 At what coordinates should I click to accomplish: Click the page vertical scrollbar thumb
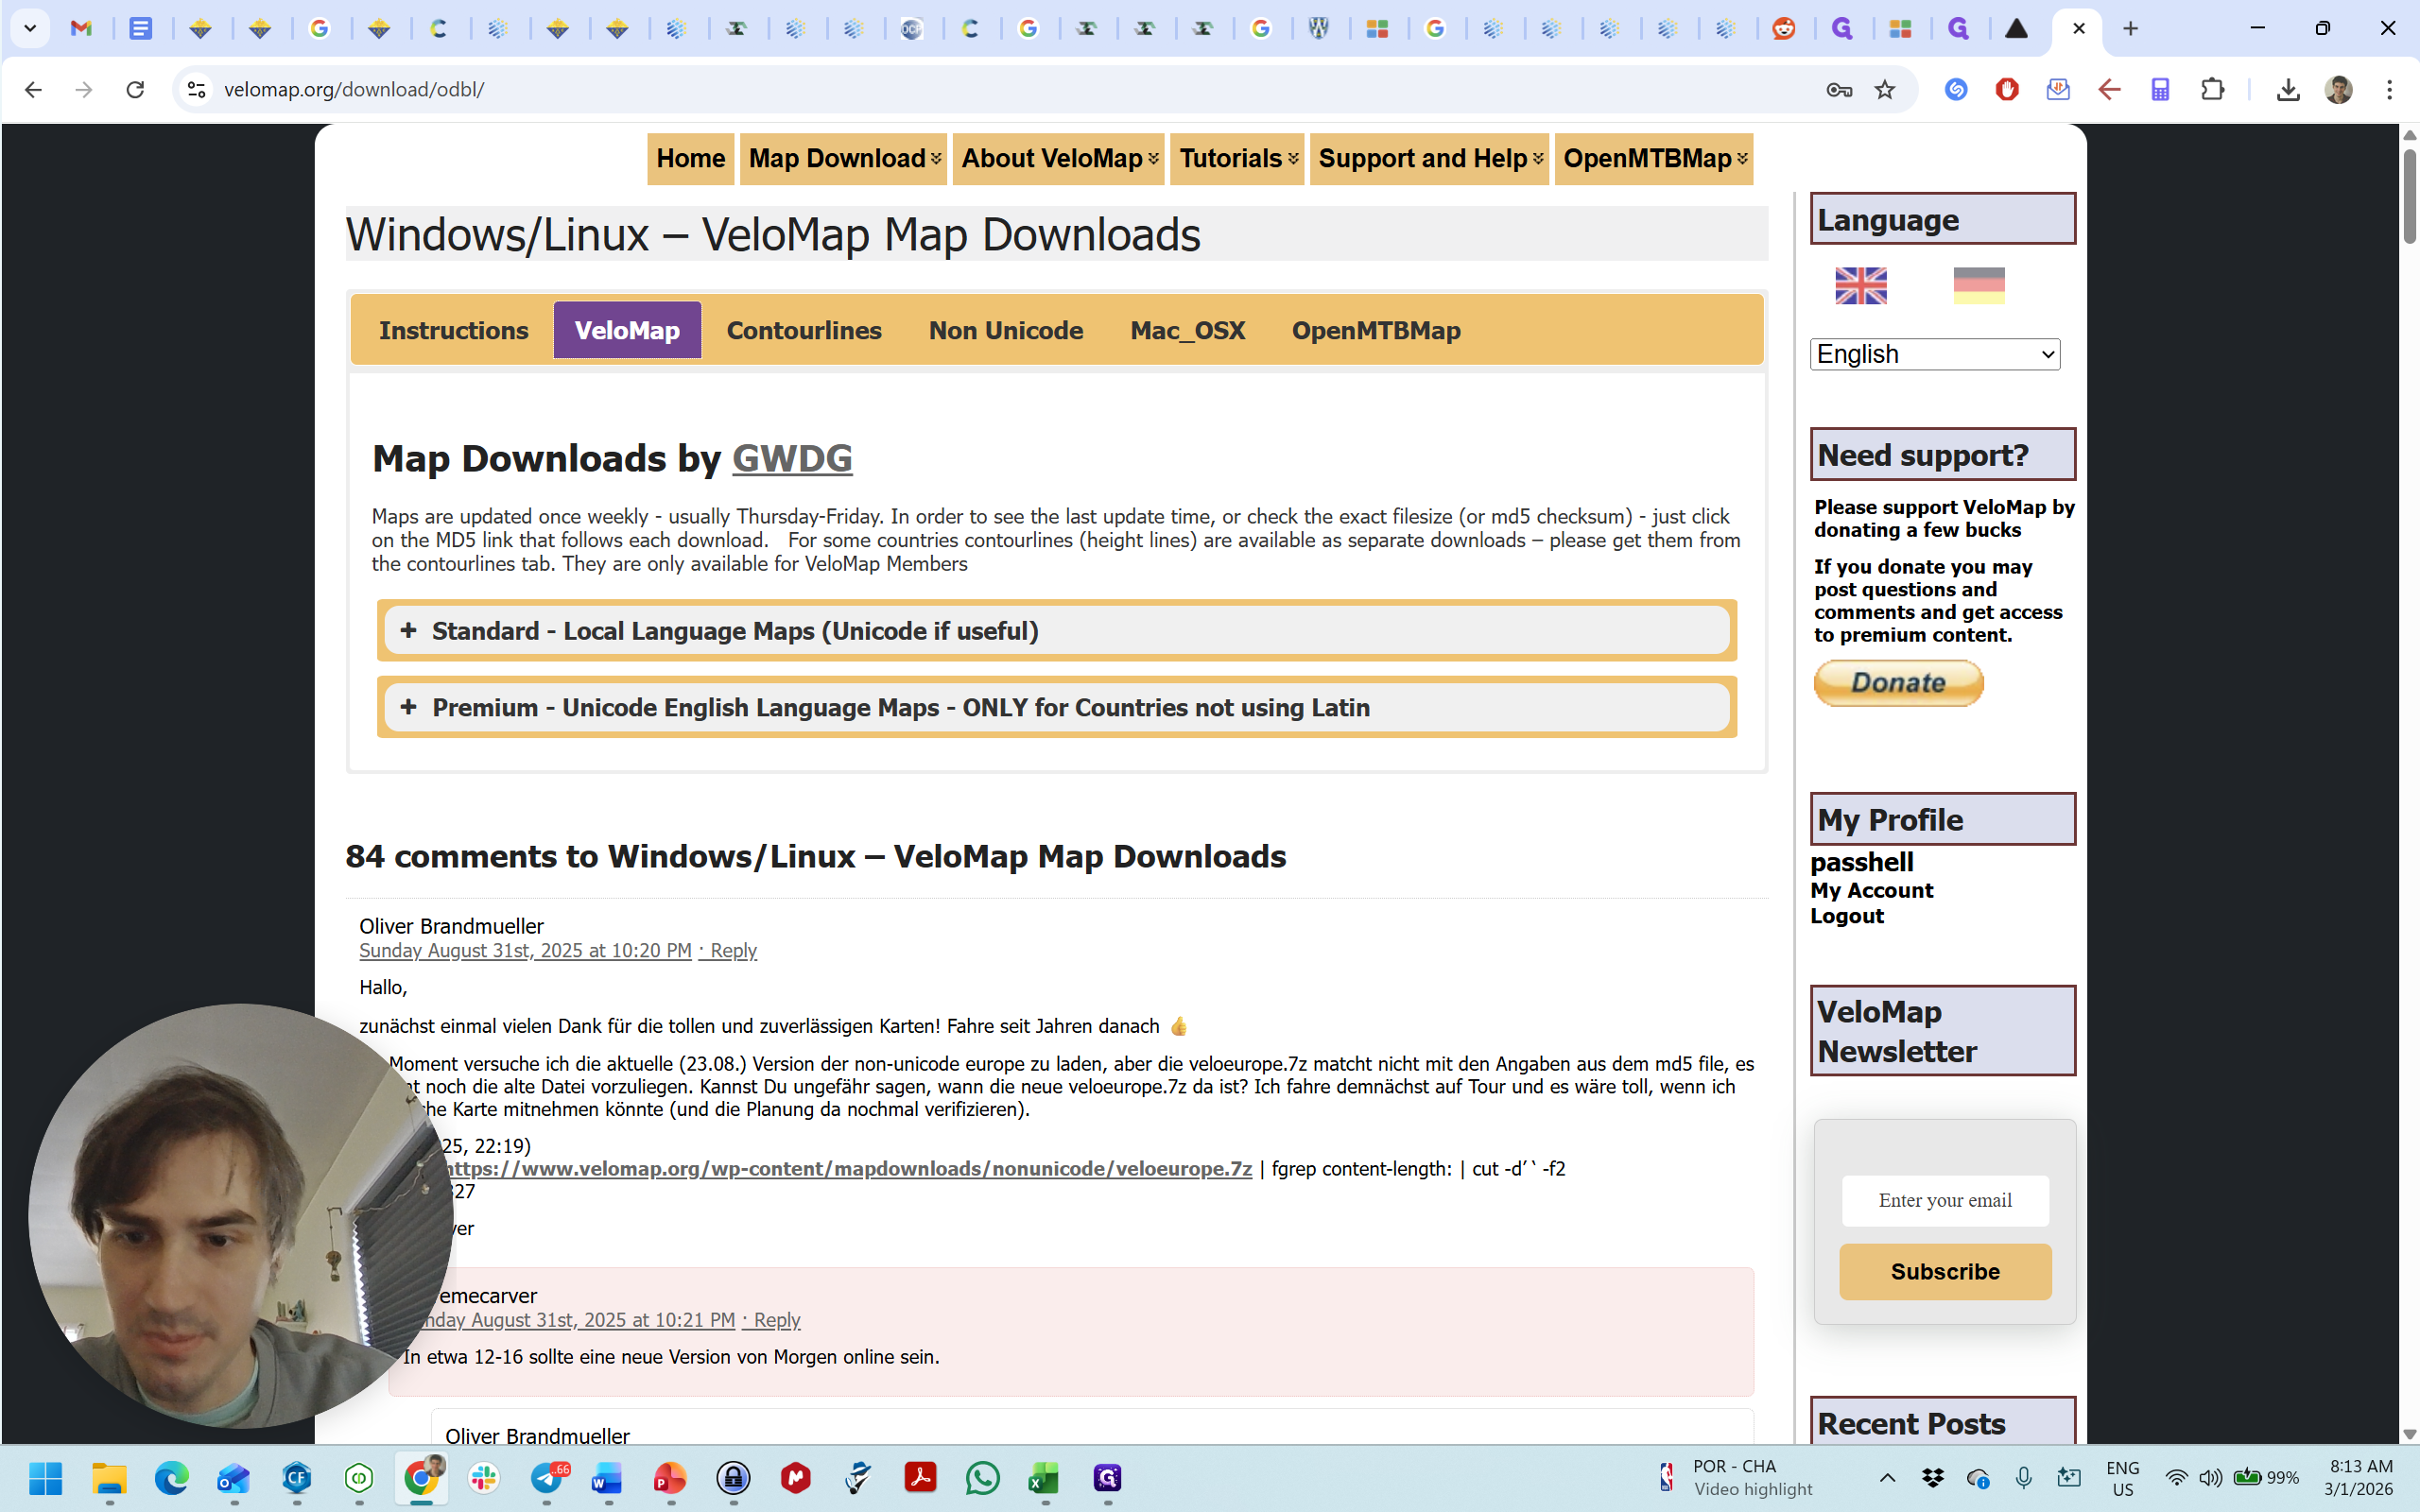coord(2409,195)
